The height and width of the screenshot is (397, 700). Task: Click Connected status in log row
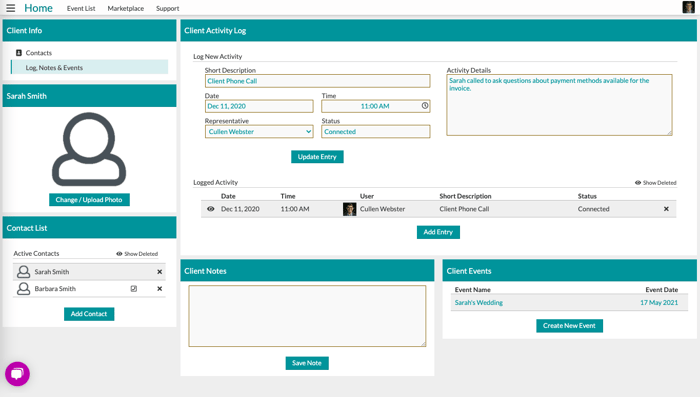tap(593, 209)
